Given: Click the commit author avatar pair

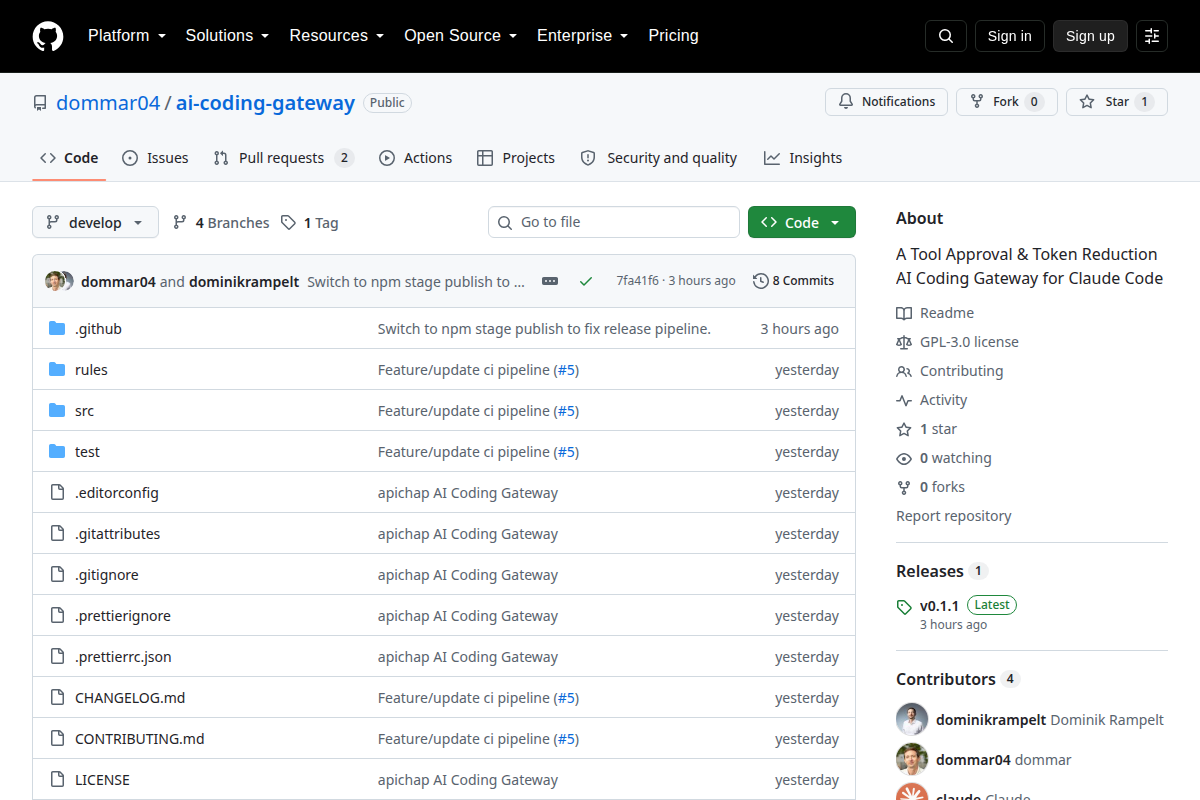Looking at the screenshot, I should click(x=59, y=281).
